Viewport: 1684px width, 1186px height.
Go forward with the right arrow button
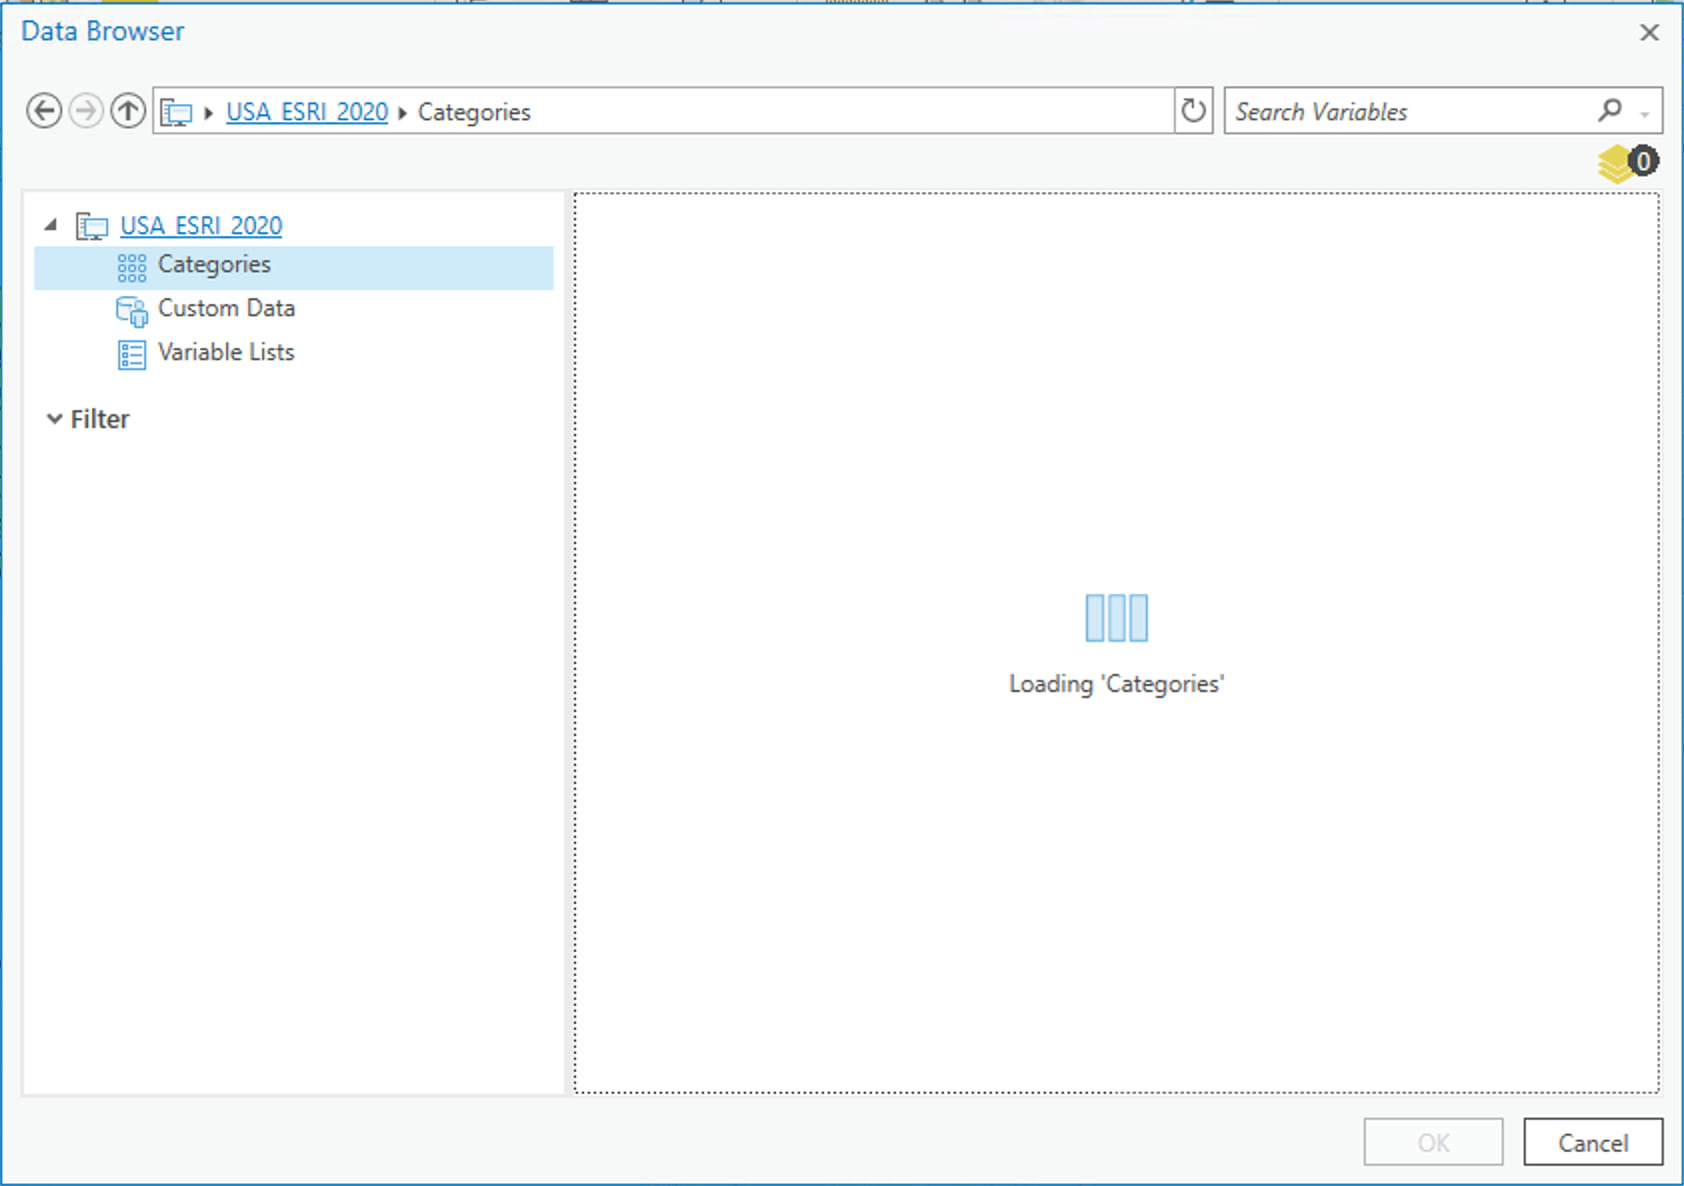[86, 111]
